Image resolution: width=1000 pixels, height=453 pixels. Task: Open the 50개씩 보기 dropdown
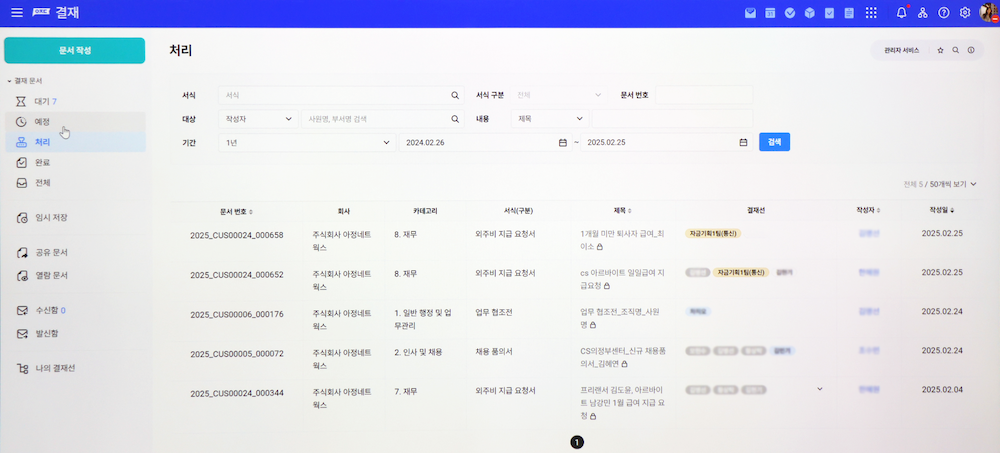(953, 184)
